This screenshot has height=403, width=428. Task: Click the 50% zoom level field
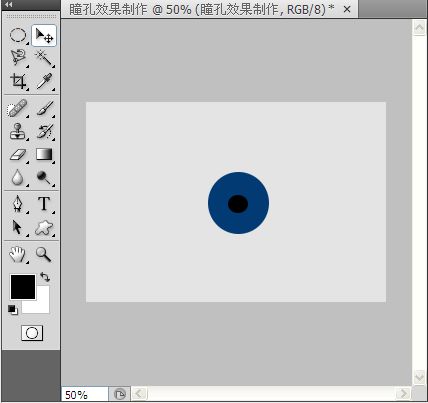coord(85,395)
